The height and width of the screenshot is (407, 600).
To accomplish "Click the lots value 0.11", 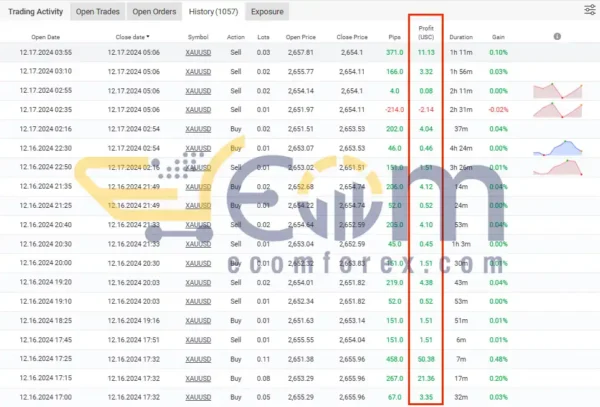I will 263,359.
